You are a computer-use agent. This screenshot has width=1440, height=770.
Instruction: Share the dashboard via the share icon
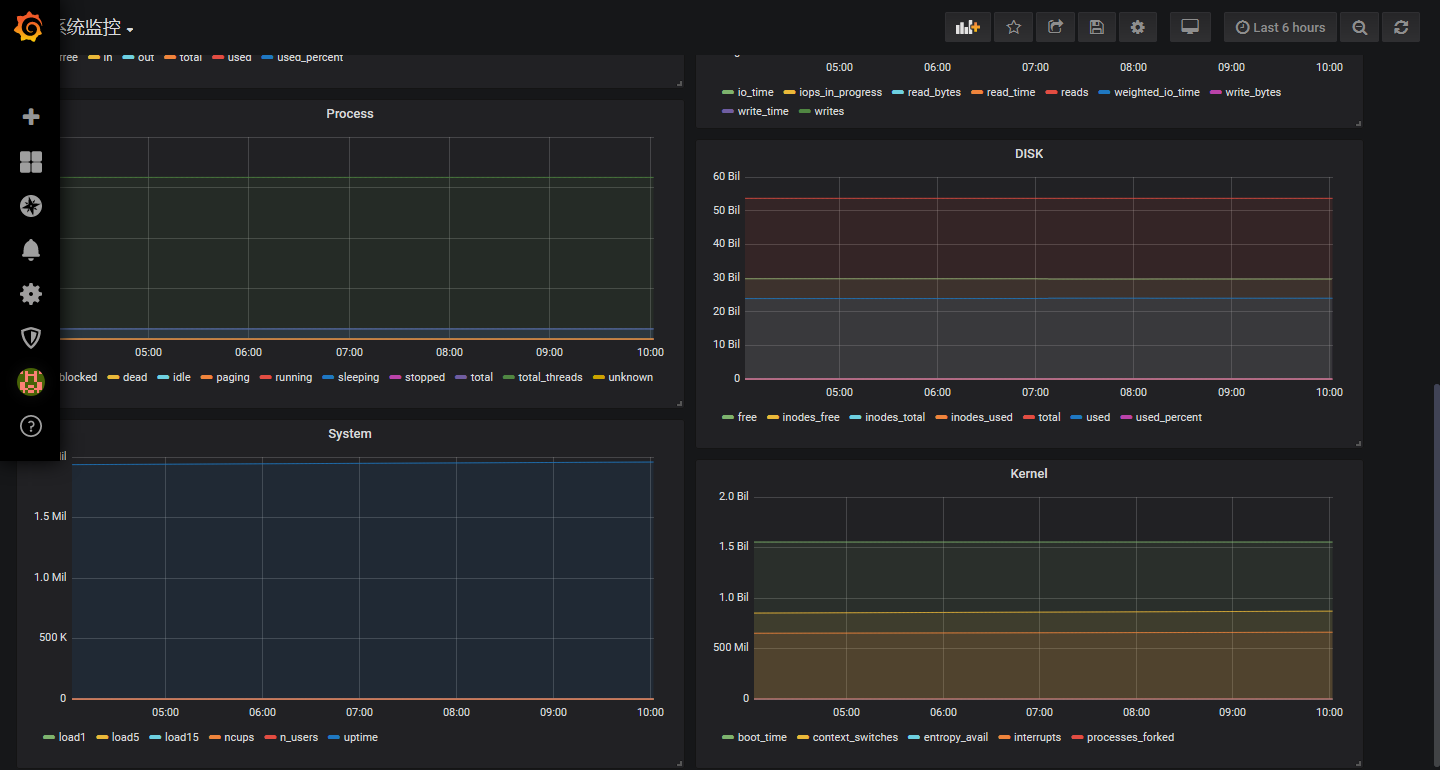click(x=1055, y=27)
